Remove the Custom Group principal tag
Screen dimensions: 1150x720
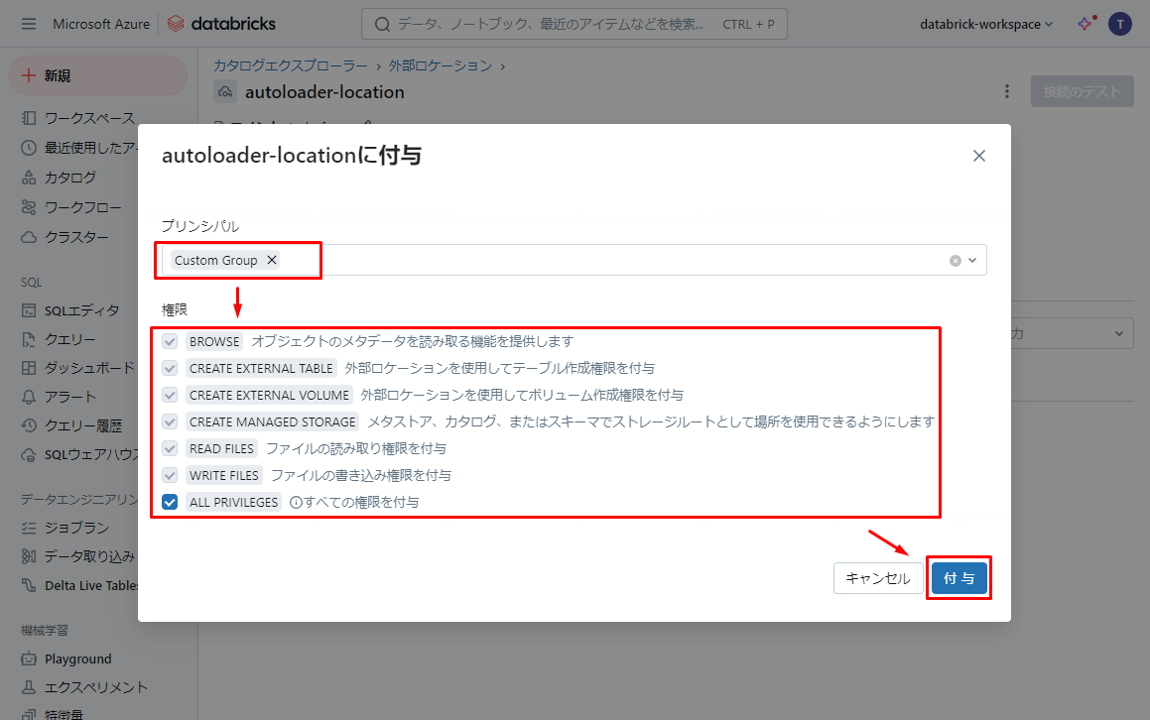coord(271,260)
